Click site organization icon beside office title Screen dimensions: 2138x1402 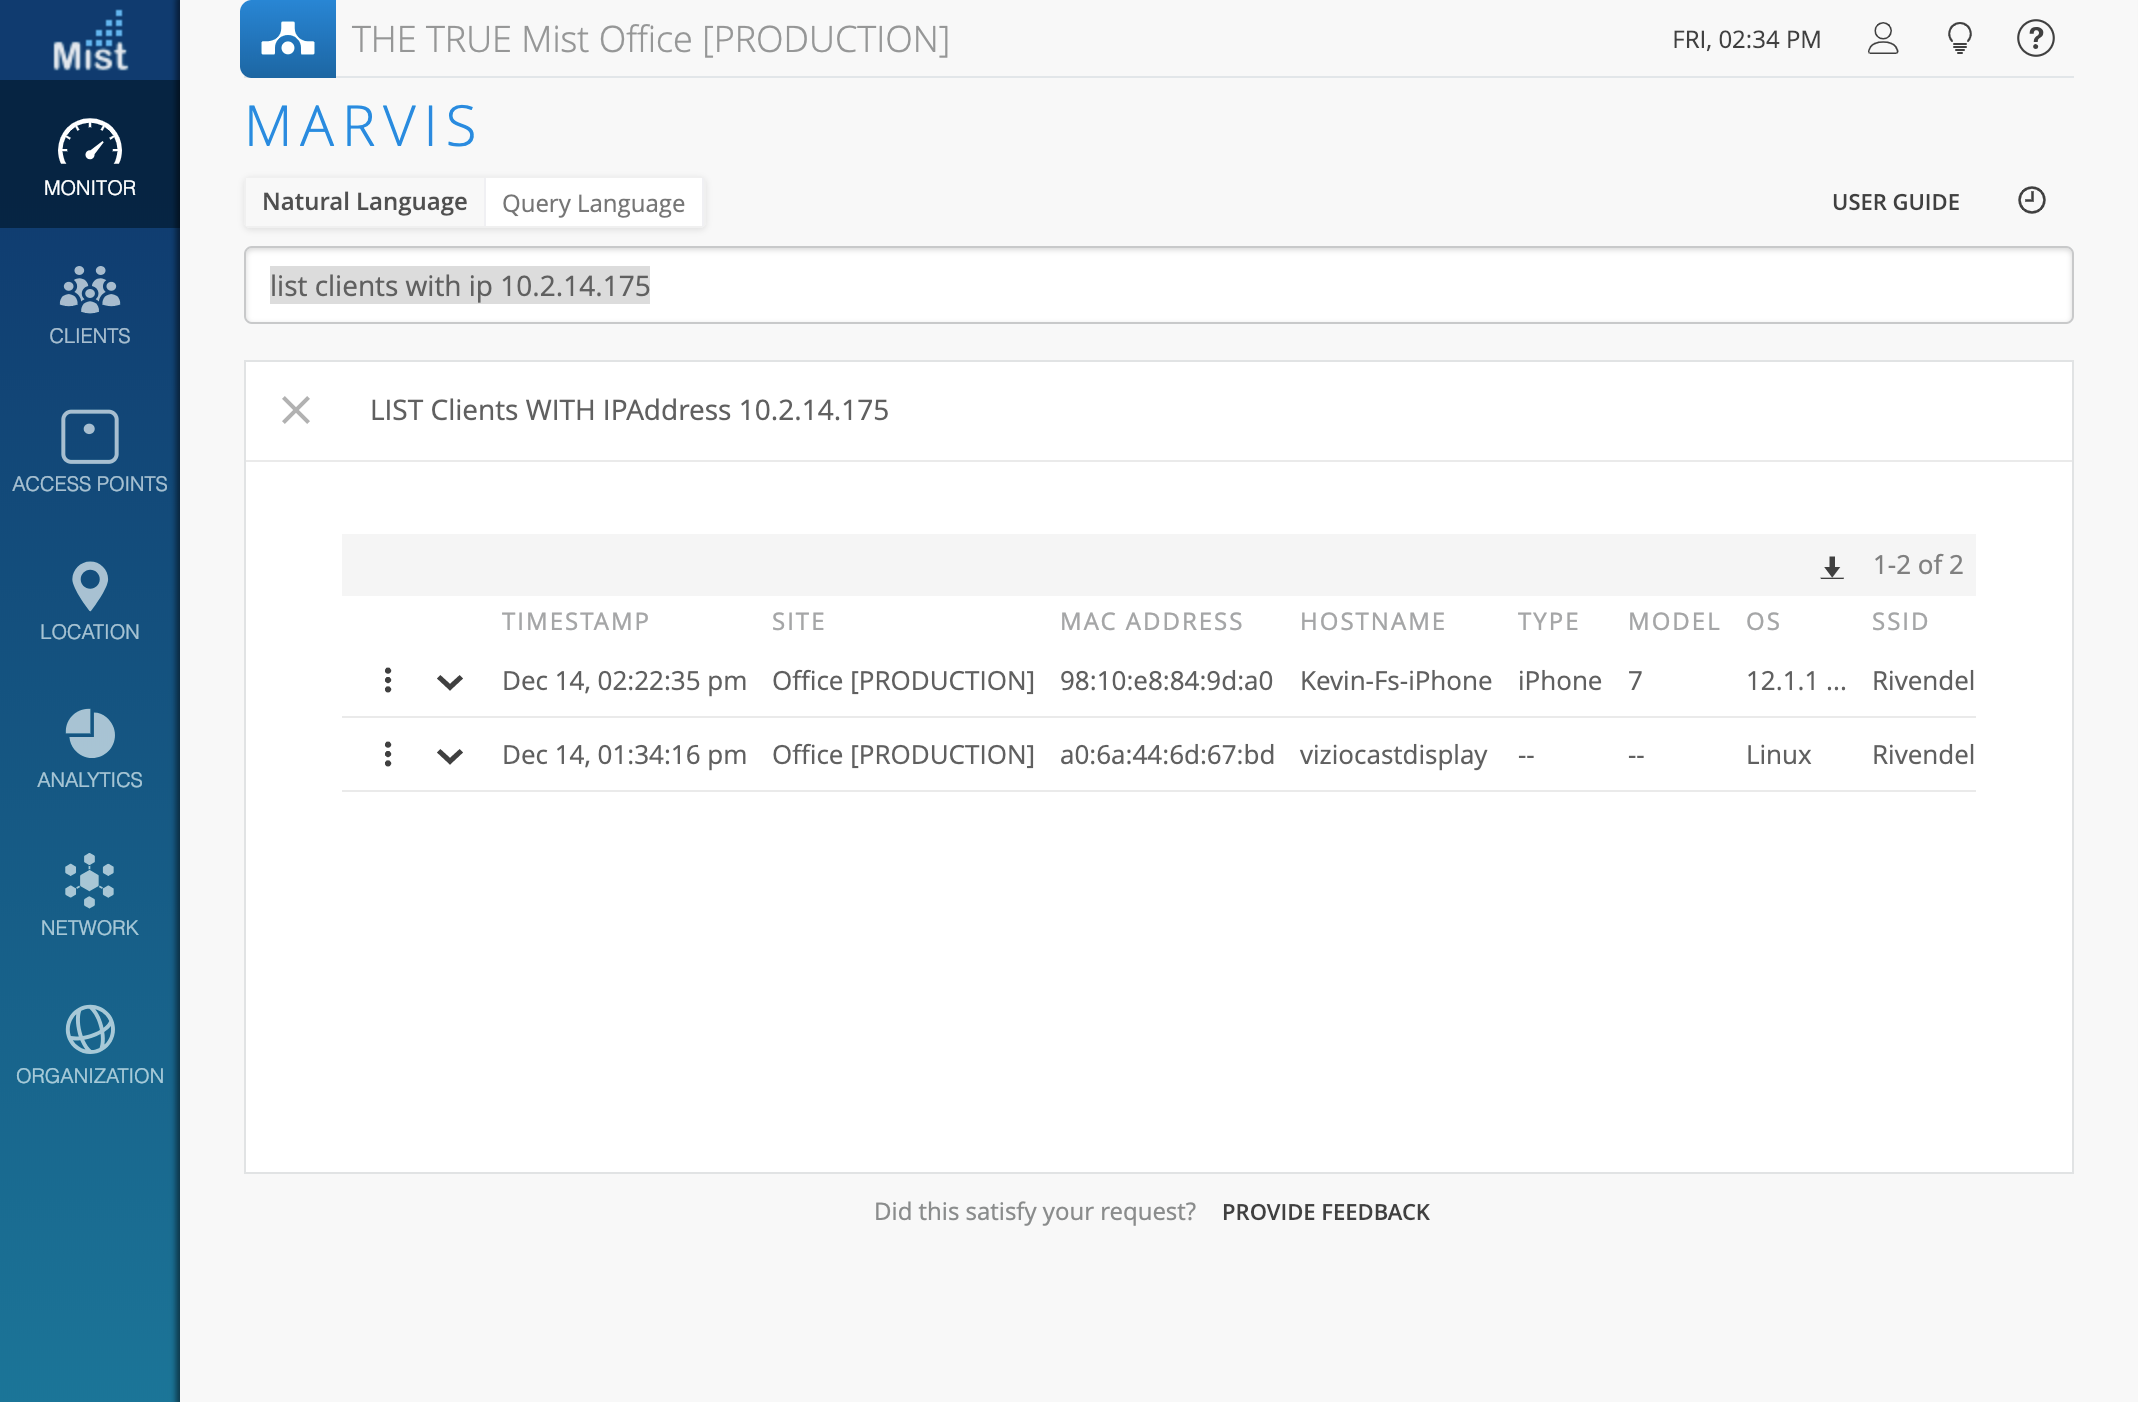point(288,39)
